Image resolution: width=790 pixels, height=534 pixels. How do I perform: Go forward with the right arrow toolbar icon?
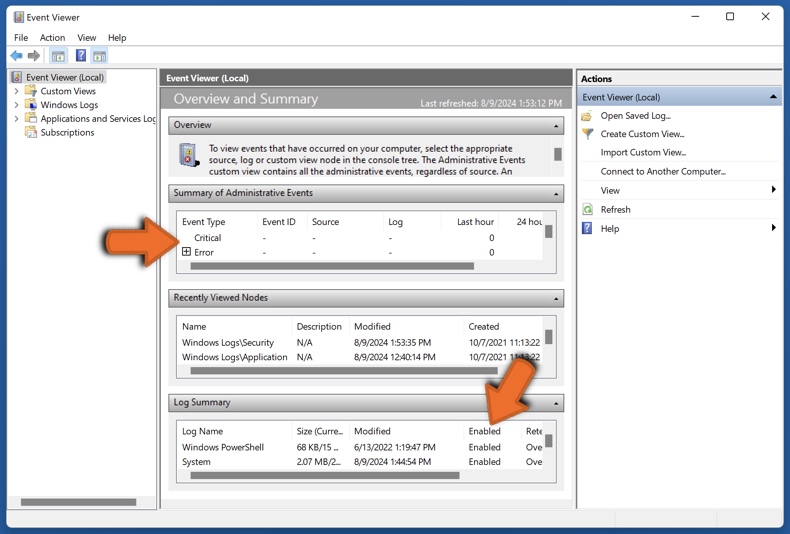click(34, 55)
